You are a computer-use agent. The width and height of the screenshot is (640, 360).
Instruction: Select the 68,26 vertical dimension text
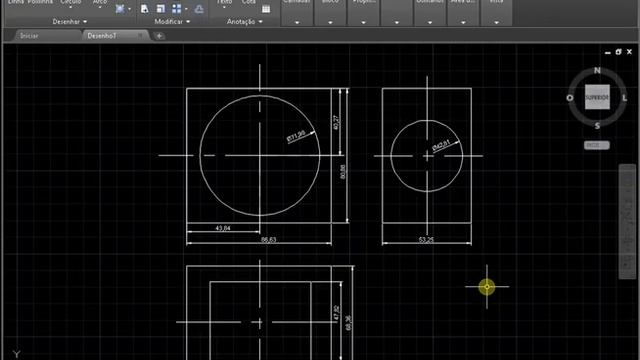tap(348, 322)
